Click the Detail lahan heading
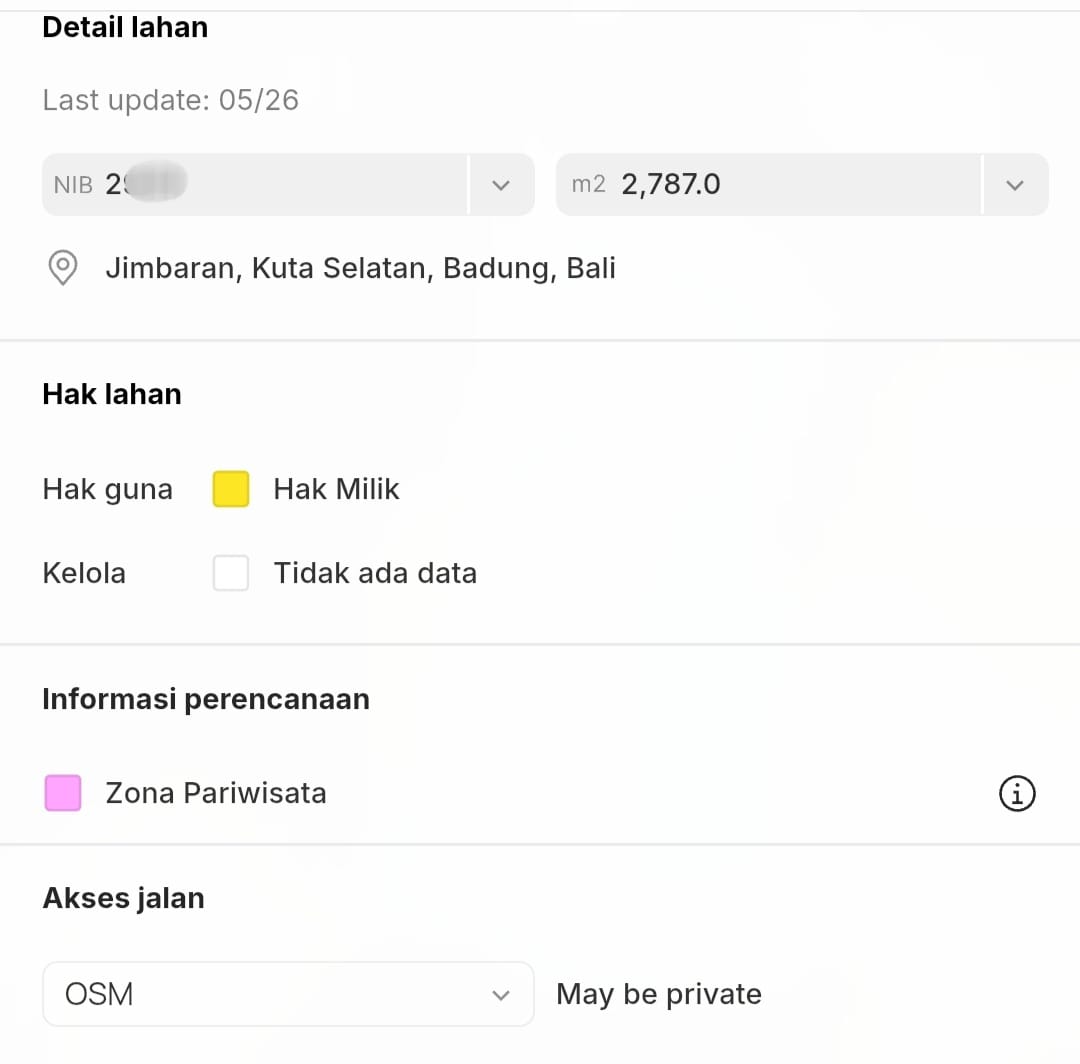The height and width of the screenshot is (1064, 1080). pyautogui.click(x=125, y=28)
